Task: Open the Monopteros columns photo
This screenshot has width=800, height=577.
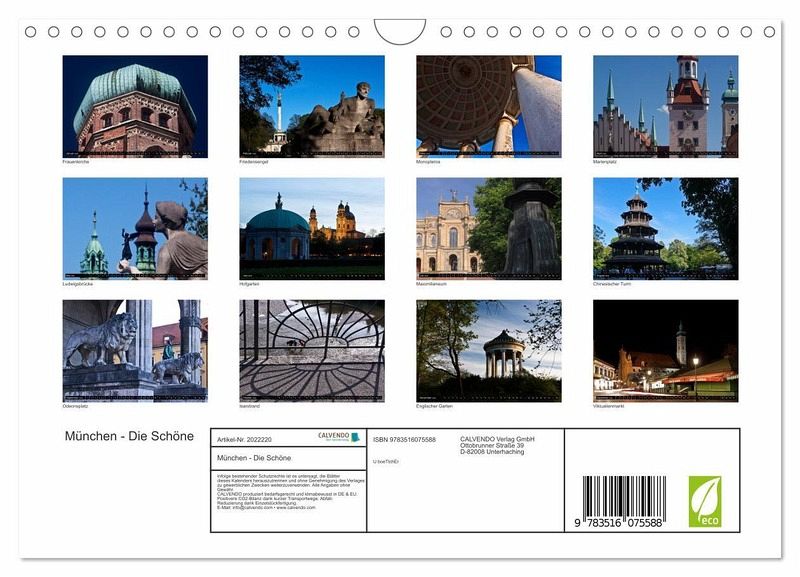Action: (x=488, y=106)
